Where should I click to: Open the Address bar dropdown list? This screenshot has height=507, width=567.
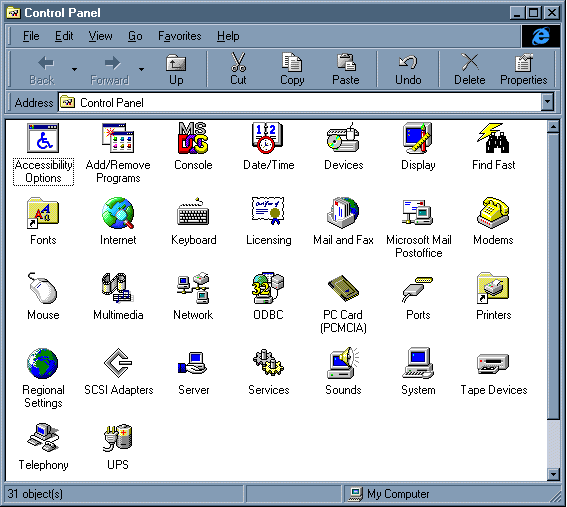[547, 102]
